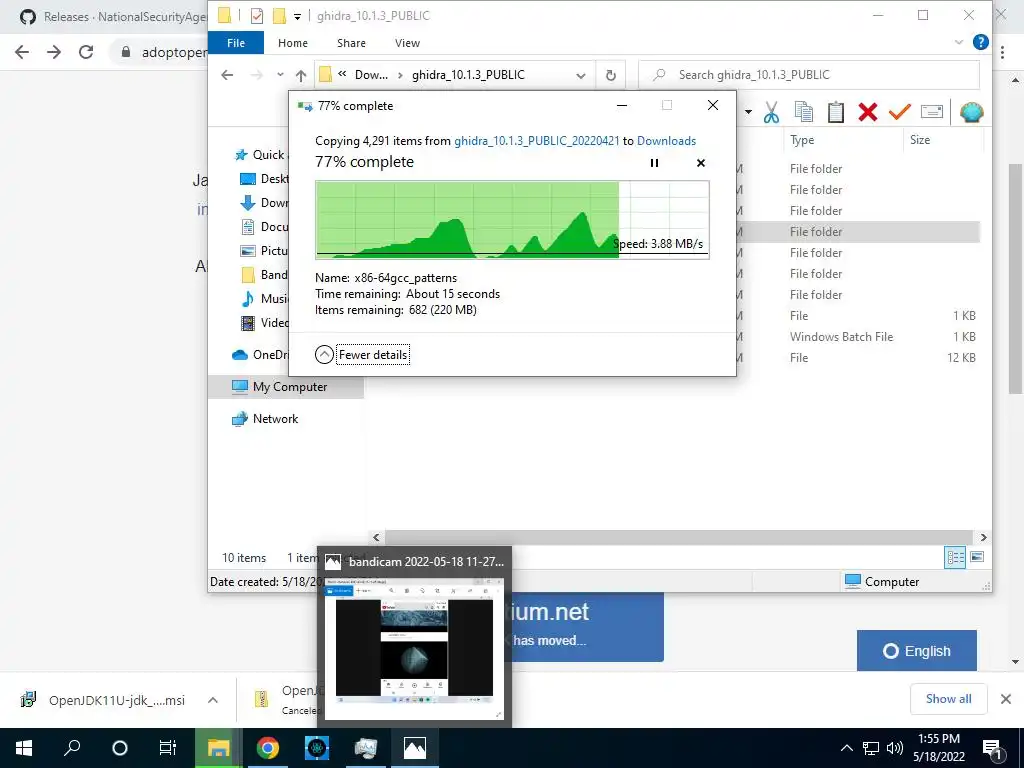Image resolution: width=1024 pixels, height=768 pixels.
Task: Click the copy speed progress graph
Action: point(512,220)
